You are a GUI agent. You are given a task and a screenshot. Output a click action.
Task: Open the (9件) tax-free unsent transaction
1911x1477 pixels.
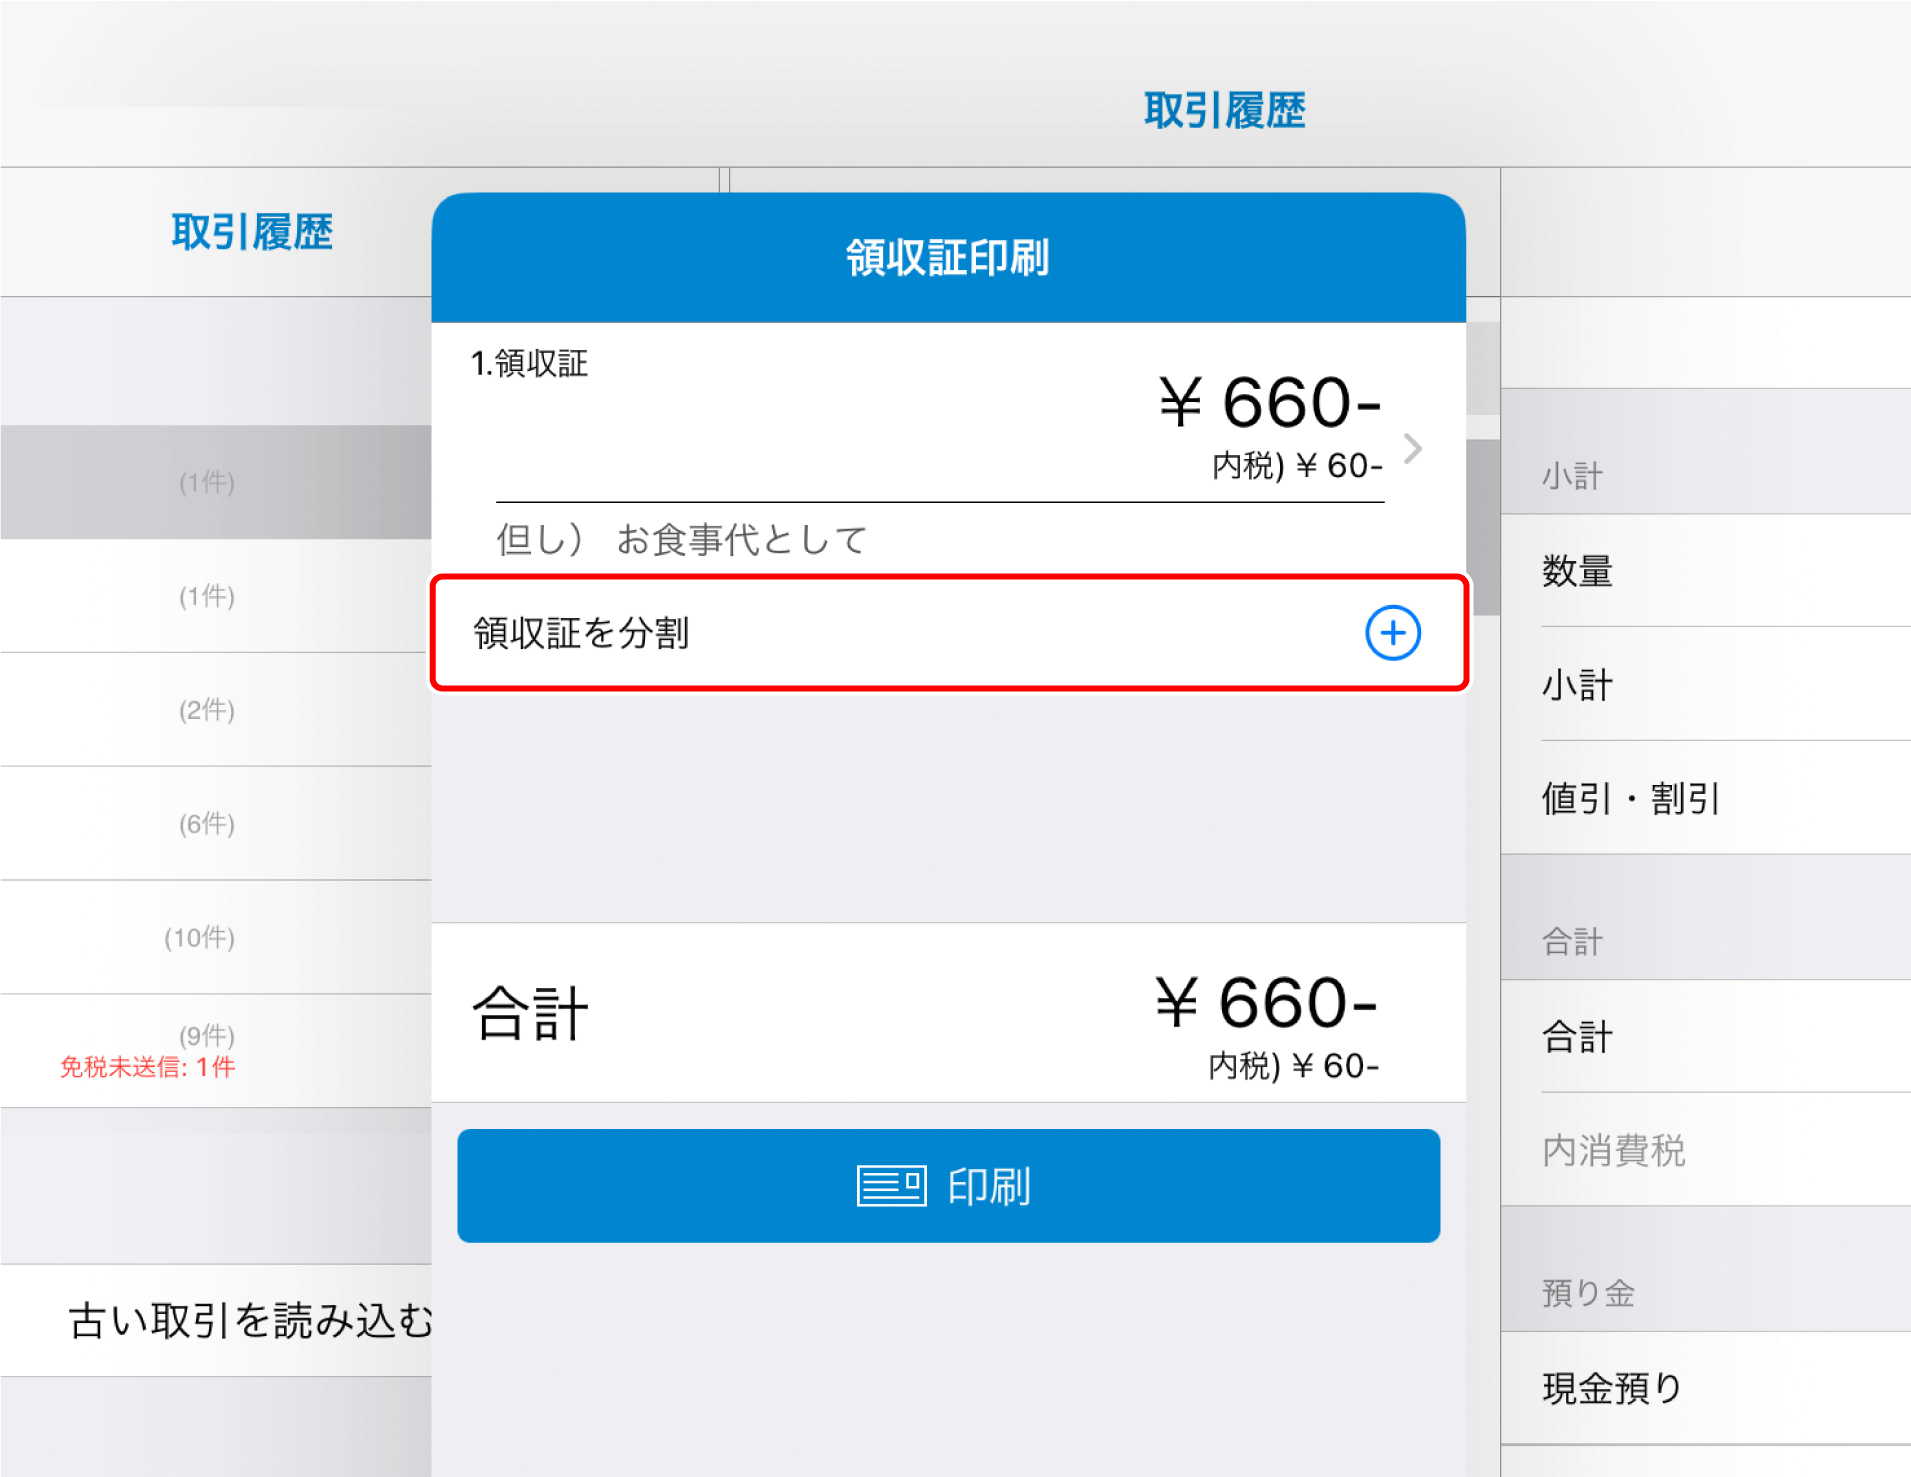(x=207, y=1050)
